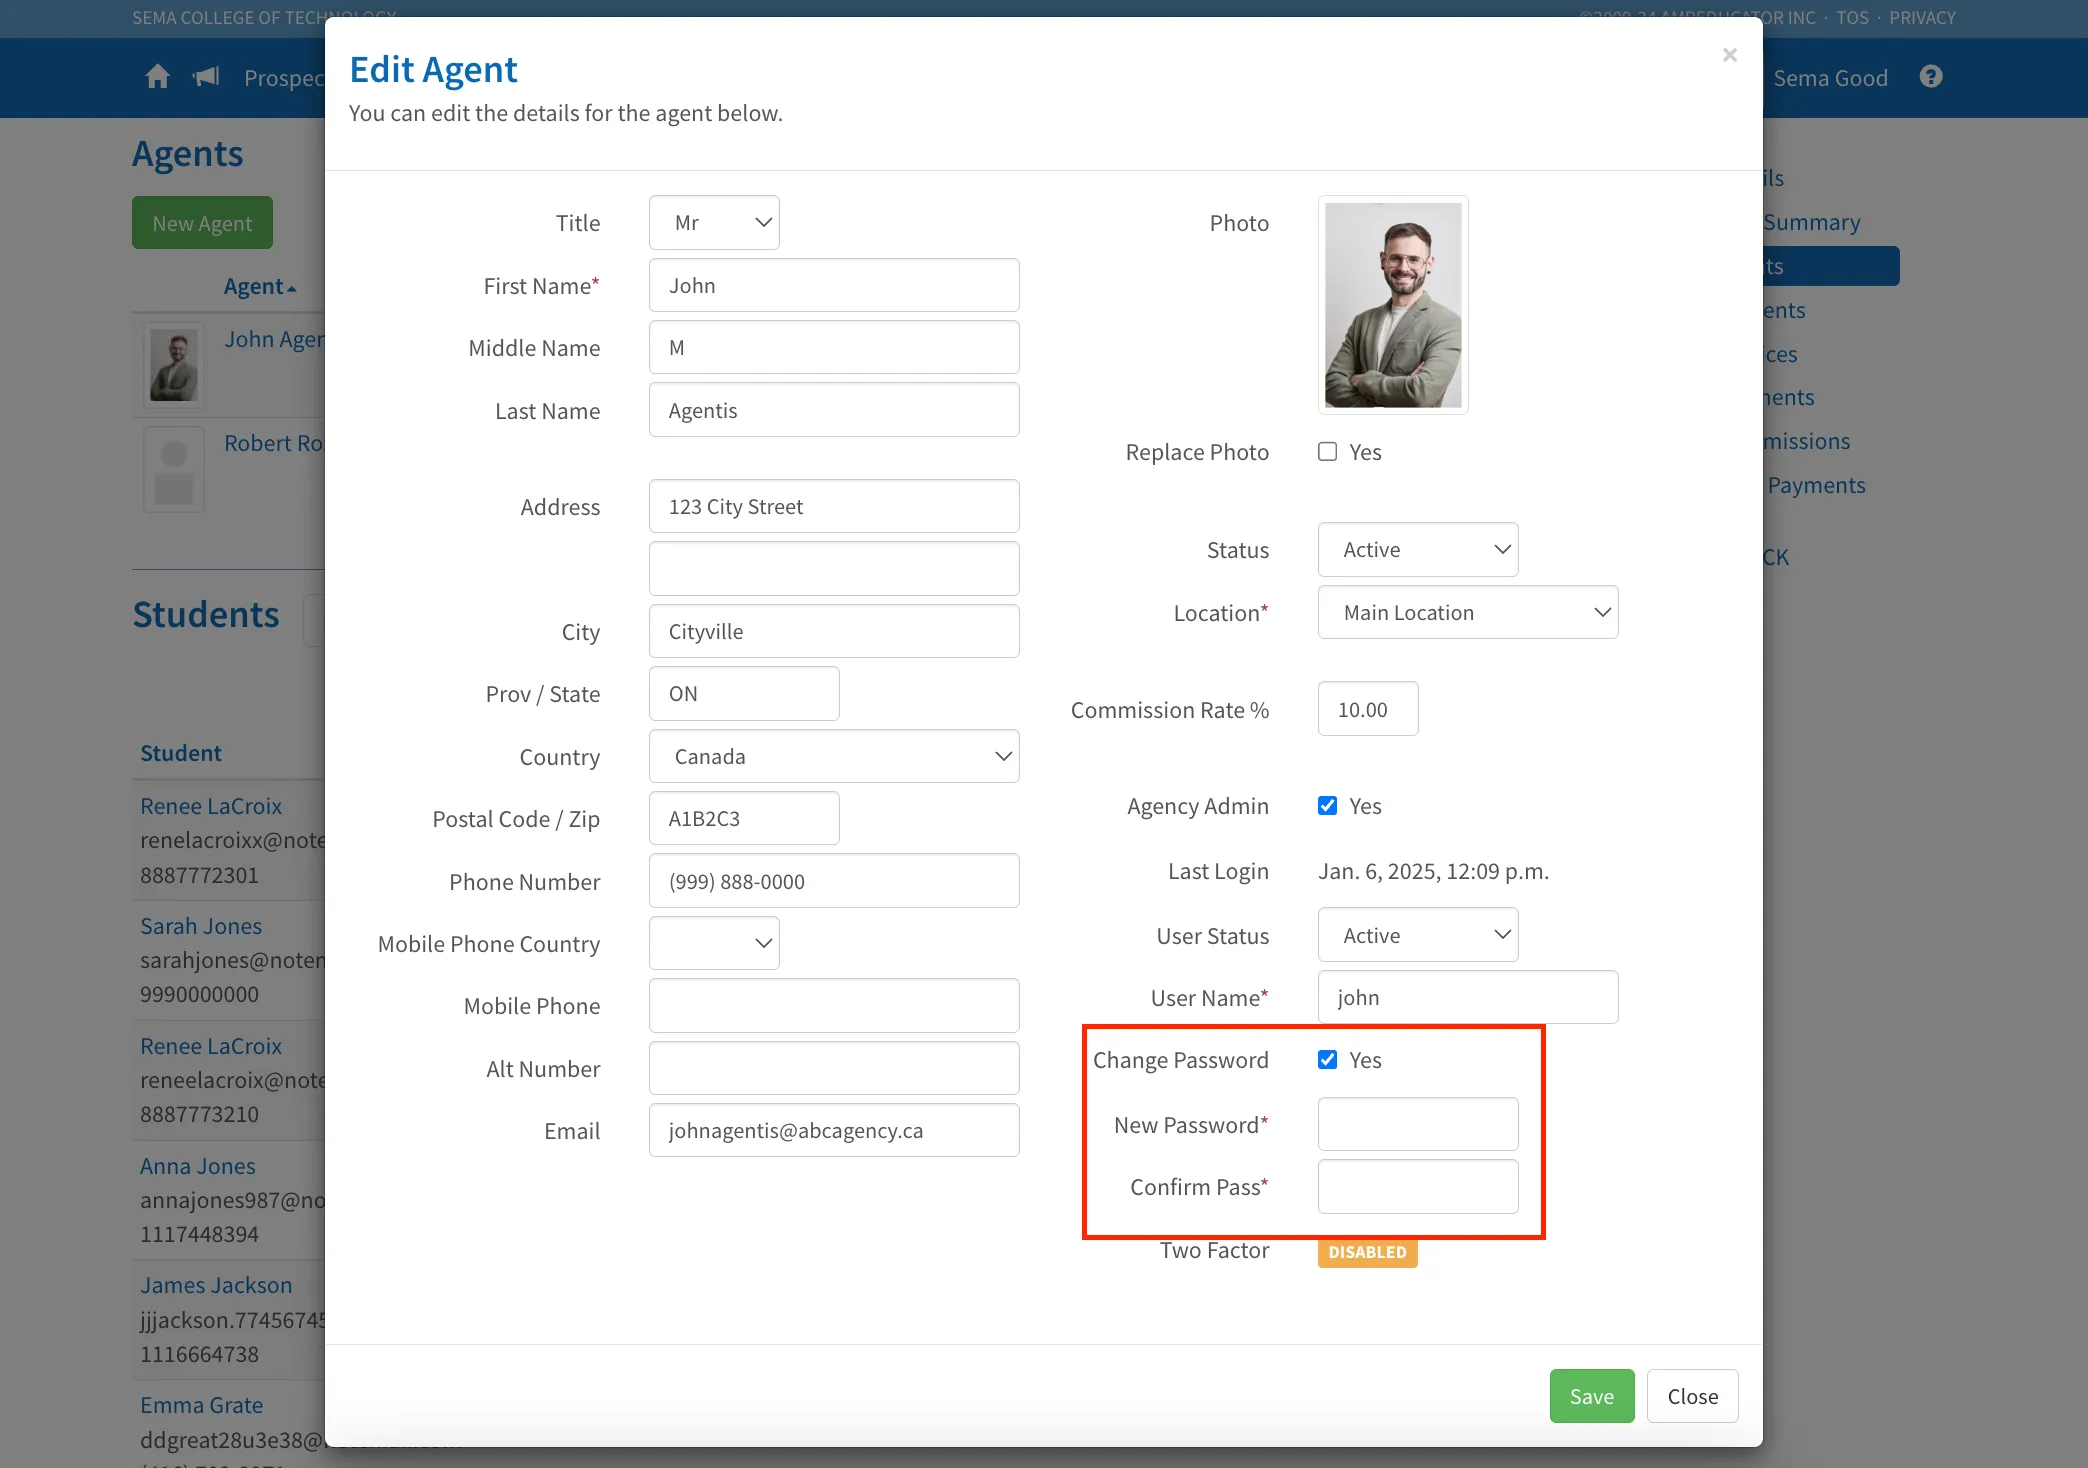Click the Postal Code / Zip field
Viewport: 2088px width, 1468px height.
coord(744,818)
